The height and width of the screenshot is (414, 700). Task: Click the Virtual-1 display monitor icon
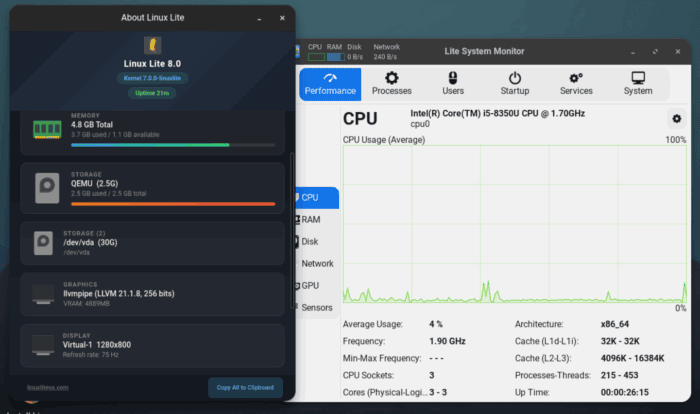point(43,346)
